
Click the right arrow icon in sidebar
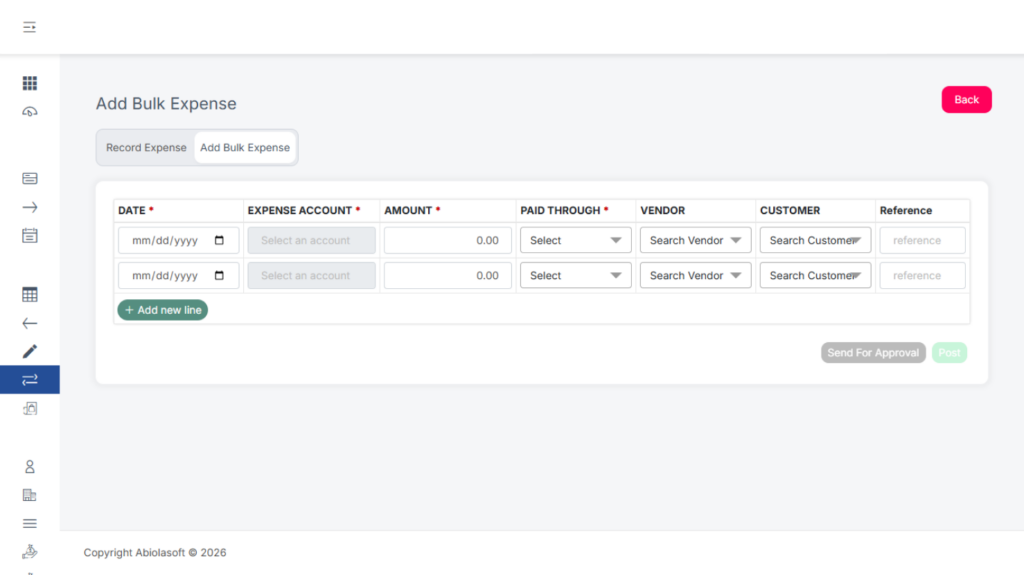[x=30, y=207]
